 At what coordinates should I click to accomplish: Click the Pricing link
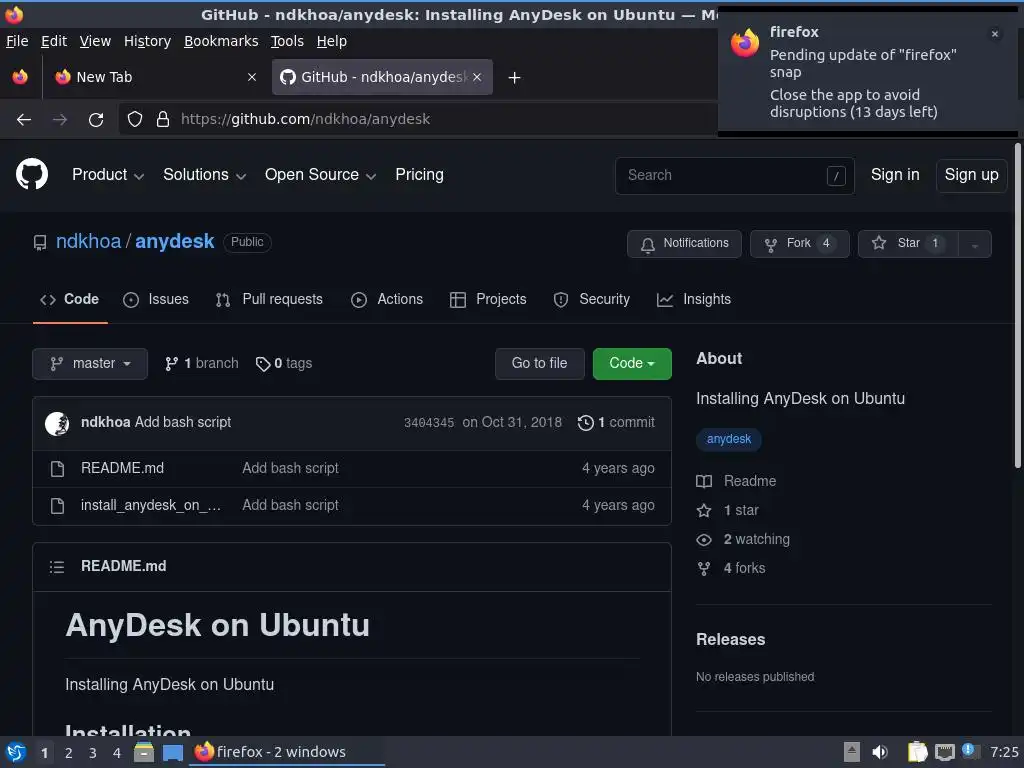tap(419, 174)
